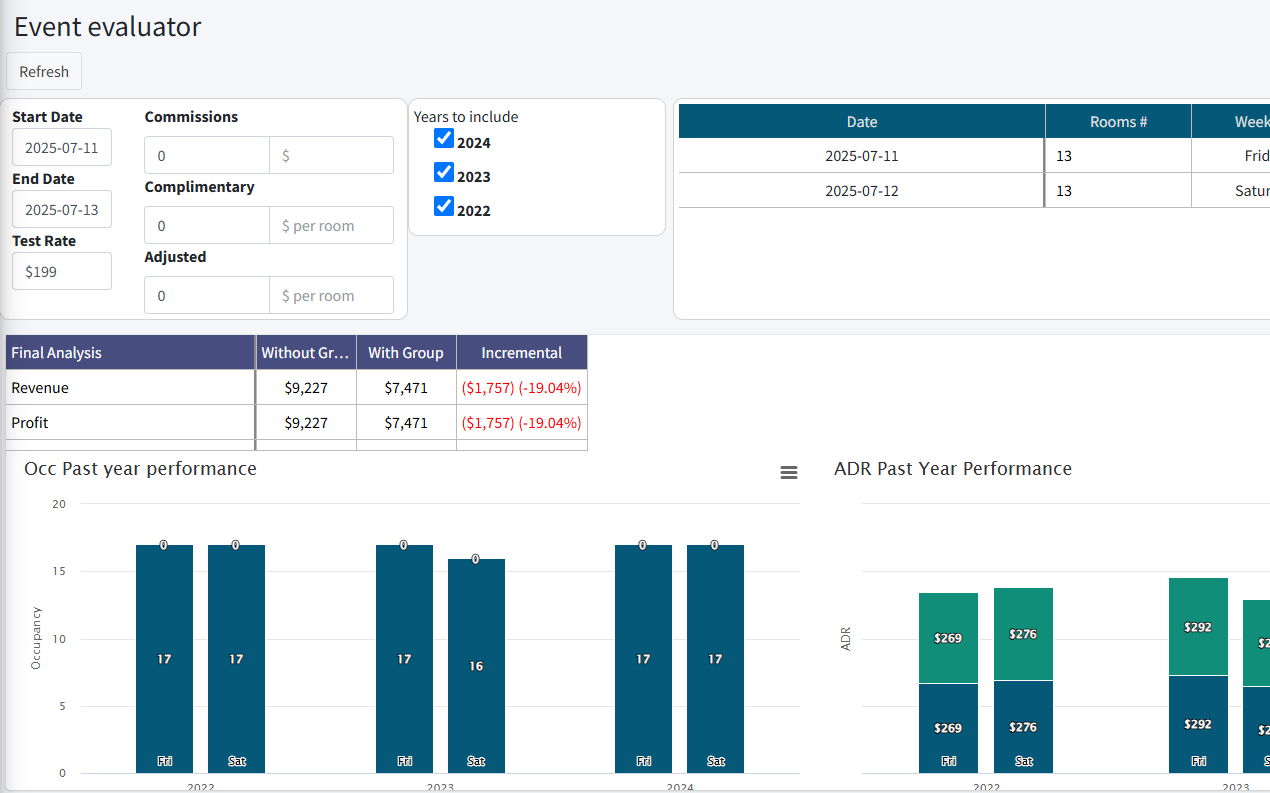
Task: Open the End Date picker field
Action: click(62, 209)
